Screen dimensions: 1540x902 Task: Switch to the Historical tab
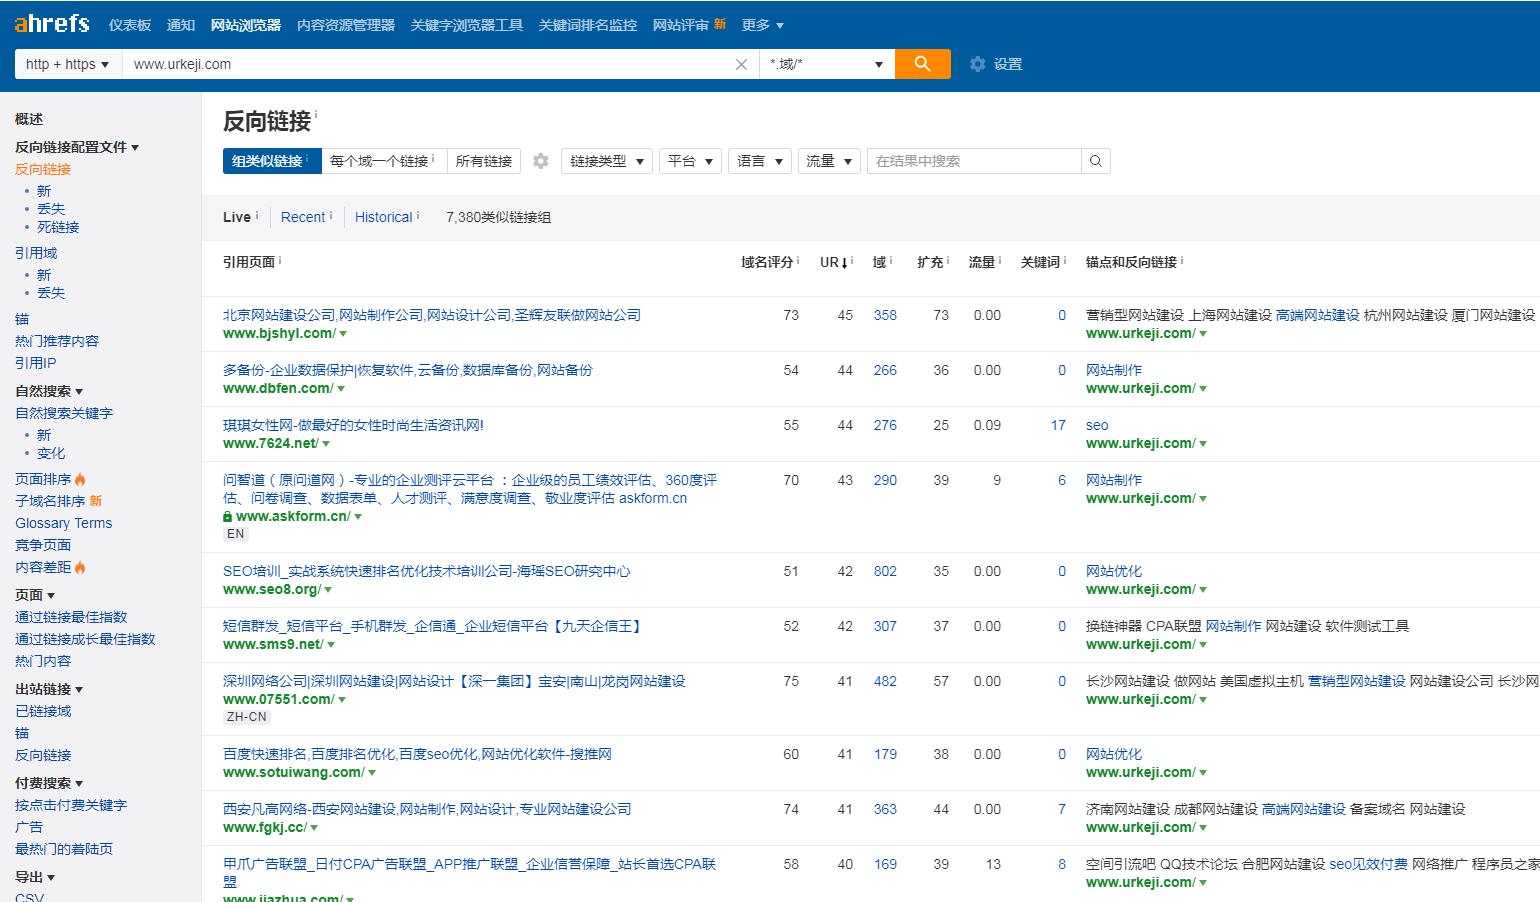click(x=384, y=217)
